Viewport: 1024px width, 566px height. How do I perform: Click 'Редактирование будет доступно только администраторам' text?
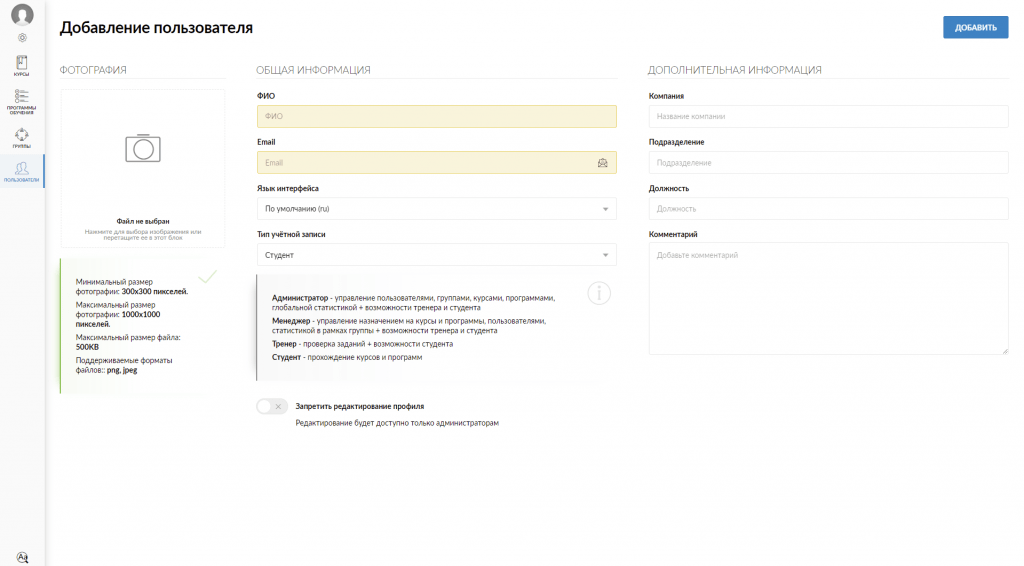[397, 423]
